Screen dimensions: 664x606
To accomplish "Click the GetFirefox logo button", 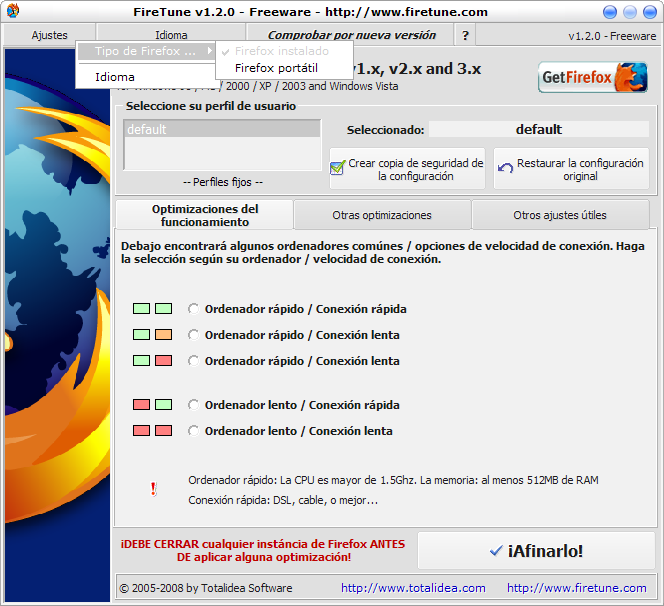I will point(592,77).
